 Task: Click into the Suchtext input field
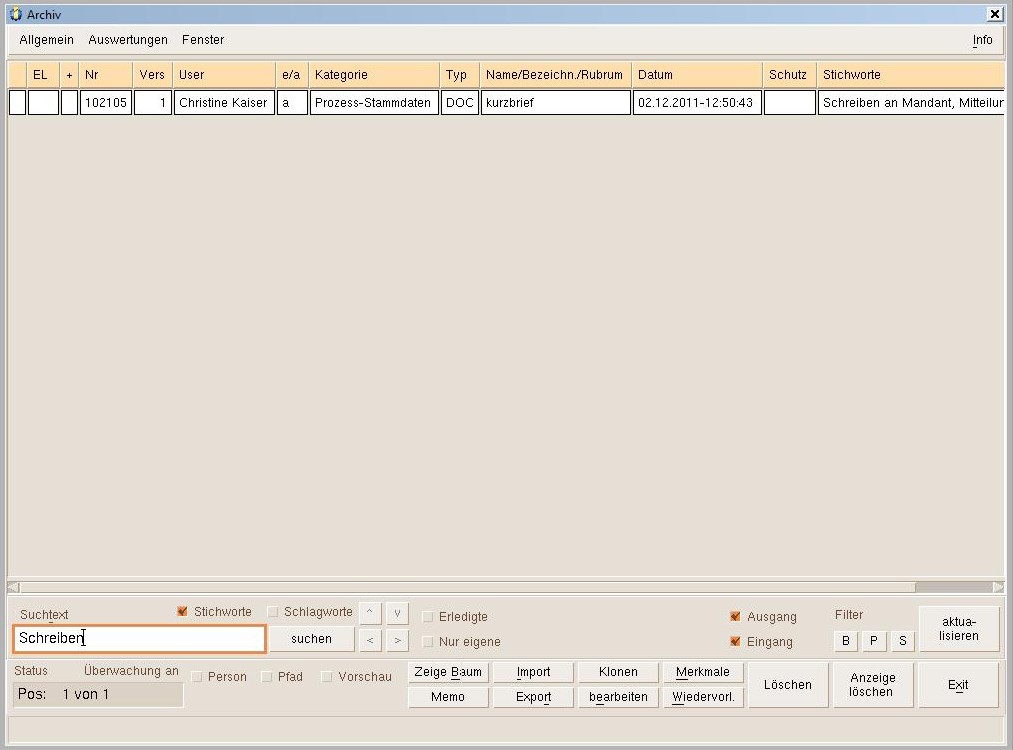[x=140, y=639]
